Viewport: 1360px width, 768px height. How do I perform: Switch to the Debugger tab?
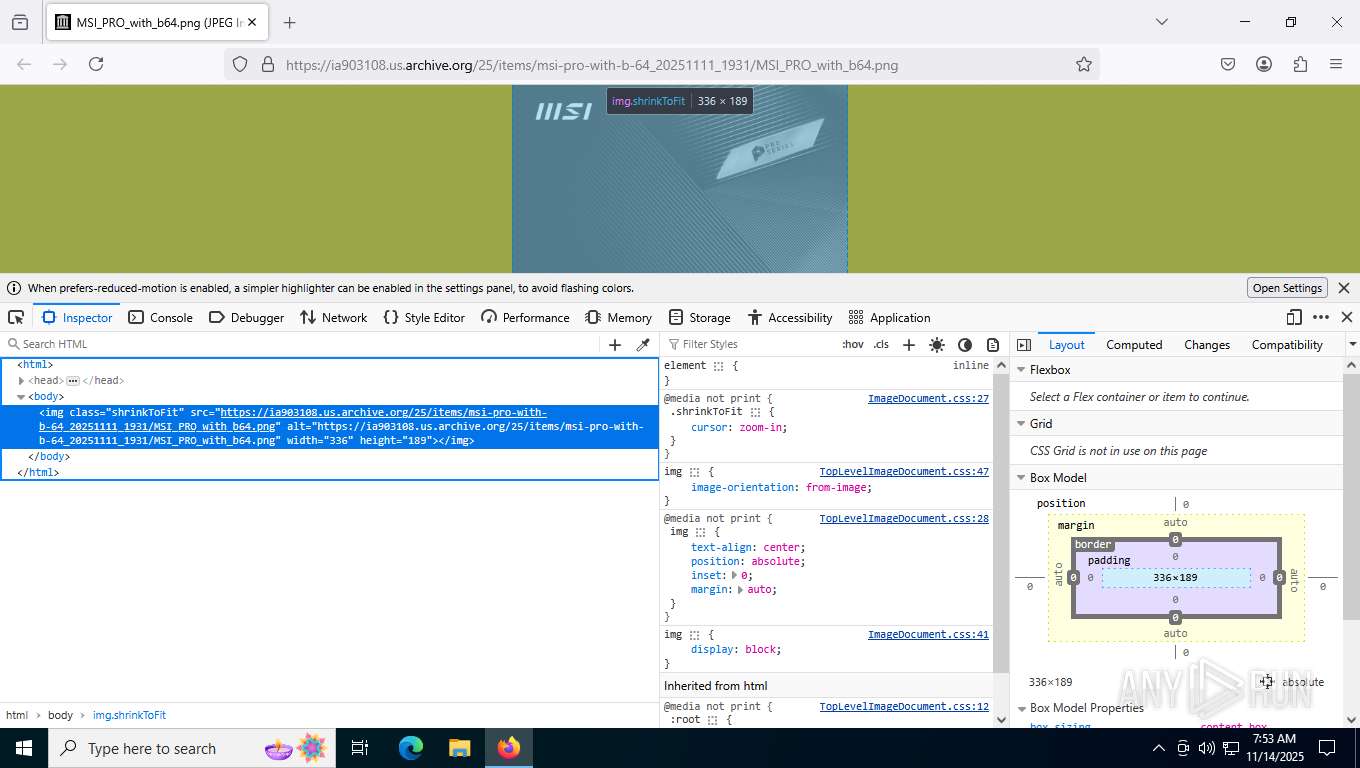(246, 317)
